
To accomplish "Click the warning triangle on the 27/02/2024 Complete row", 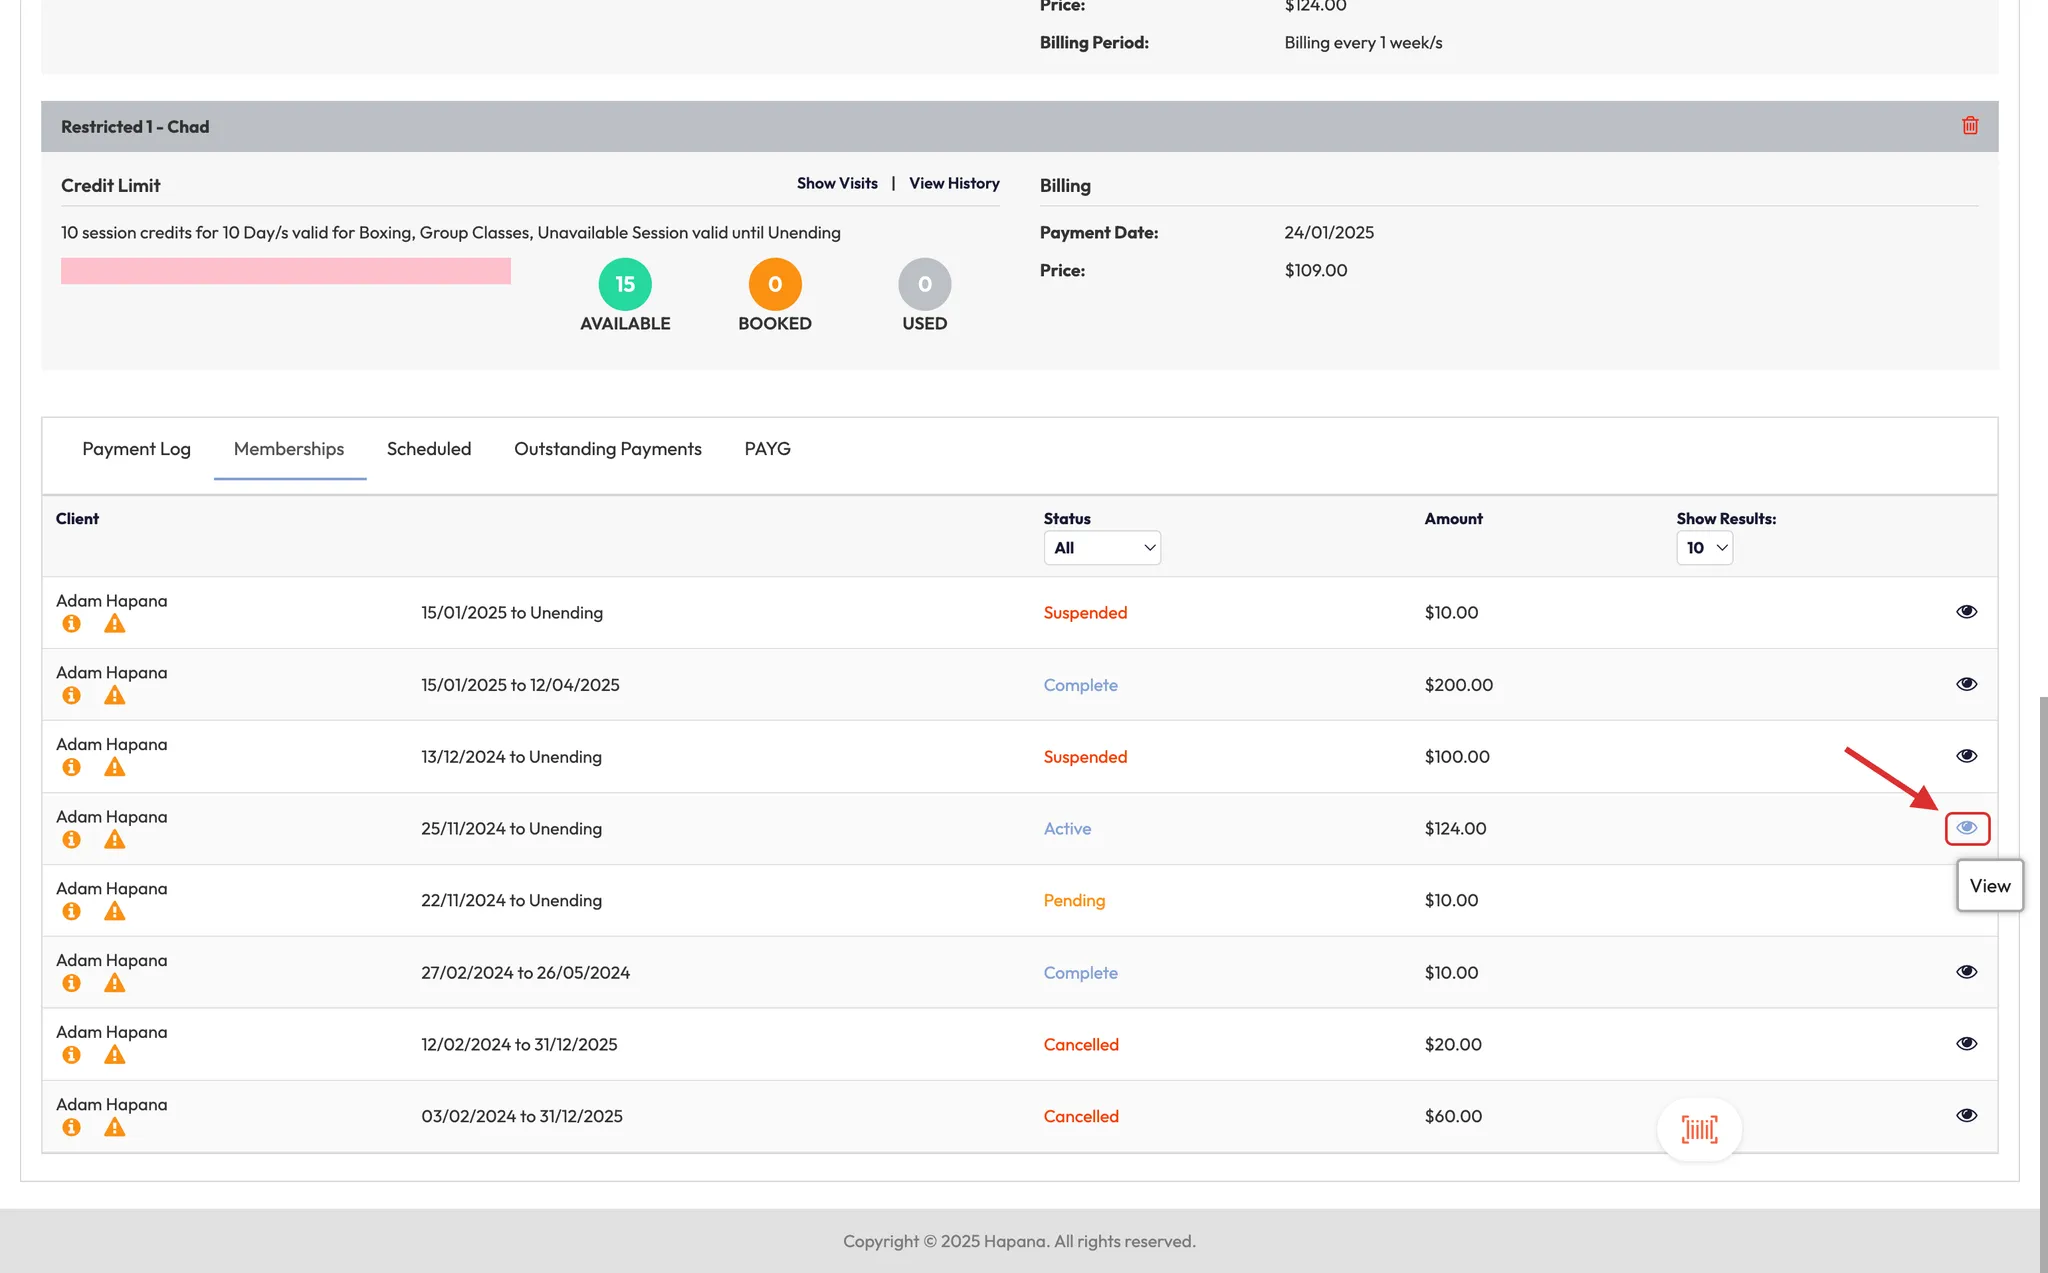I will pos(115,984).
